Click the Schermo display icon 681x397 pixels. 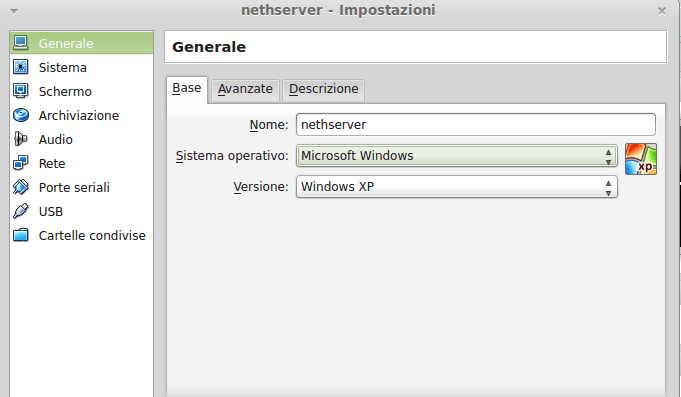(20, 91)
